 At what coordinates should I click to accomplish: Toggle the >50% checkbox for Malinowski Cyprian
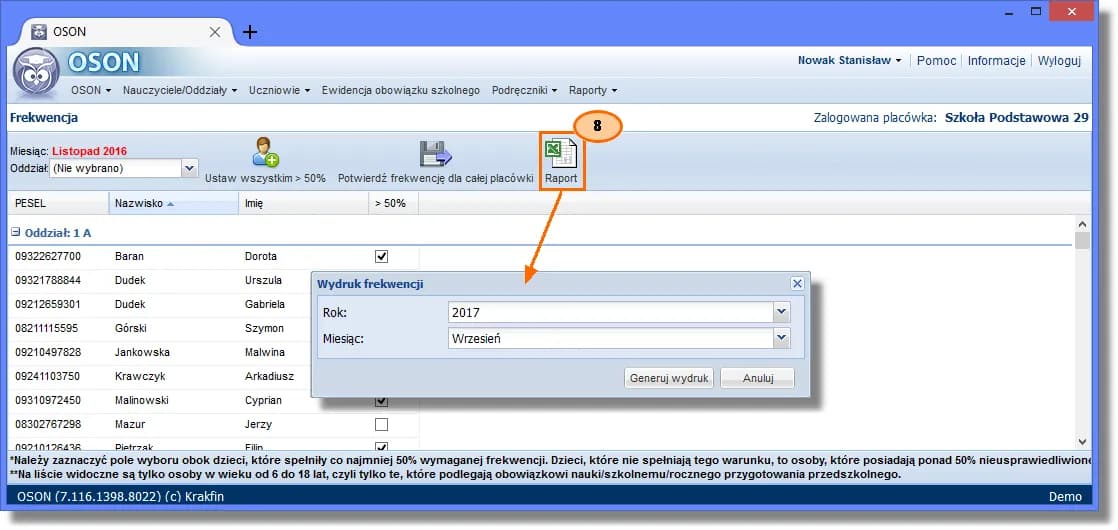click(x=381, y=400)
